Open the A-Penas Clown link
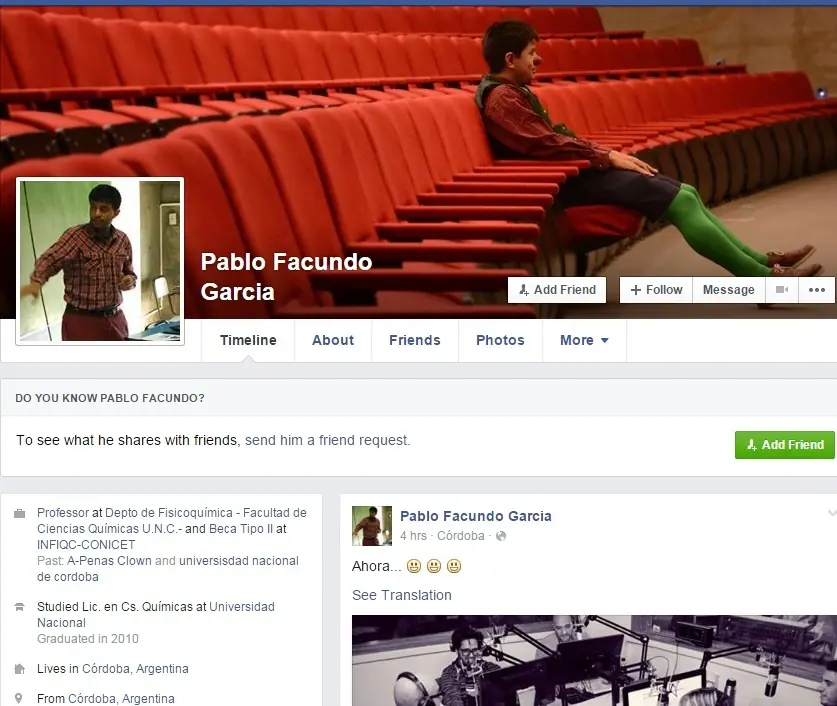This screenshot has width=837, height=706. (x=109, y=561)
